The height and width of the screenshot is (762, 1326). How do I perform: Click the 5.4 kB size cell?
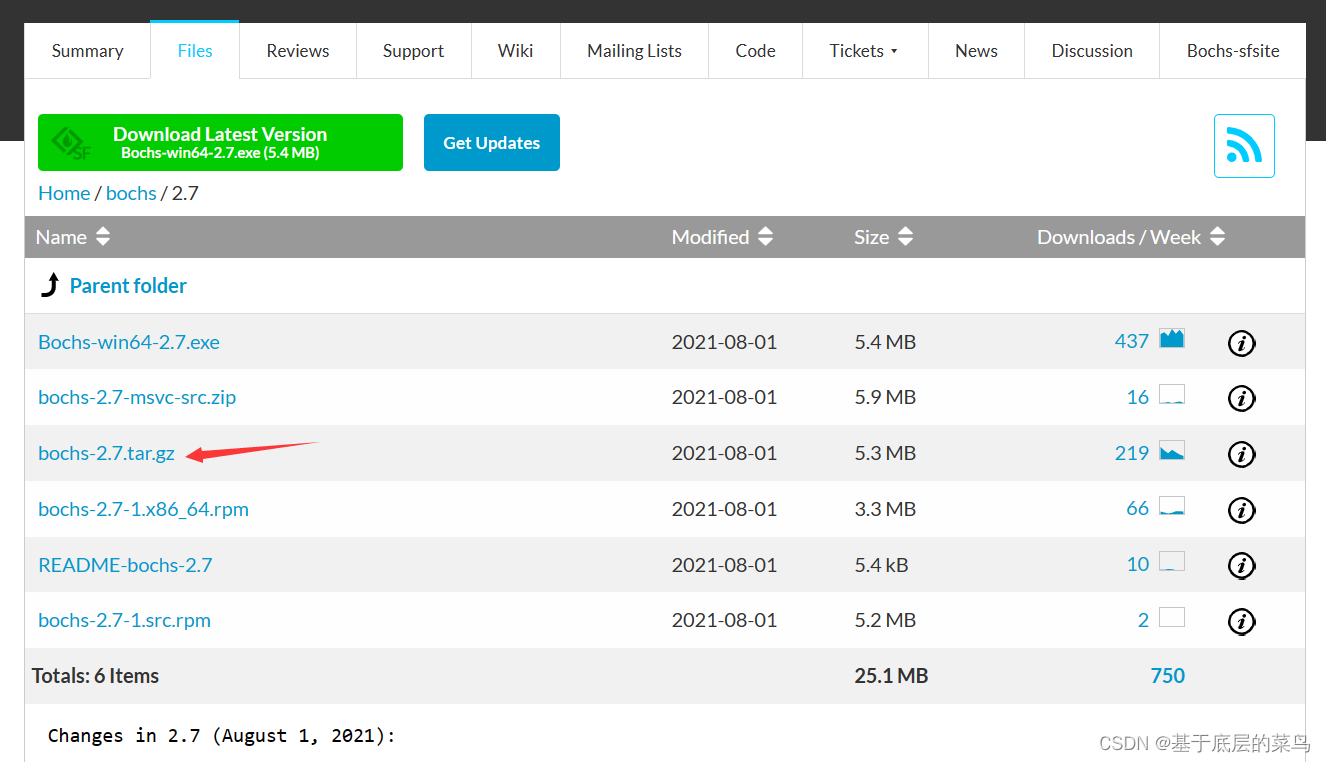pyautogui.click(x=881, y=565)
